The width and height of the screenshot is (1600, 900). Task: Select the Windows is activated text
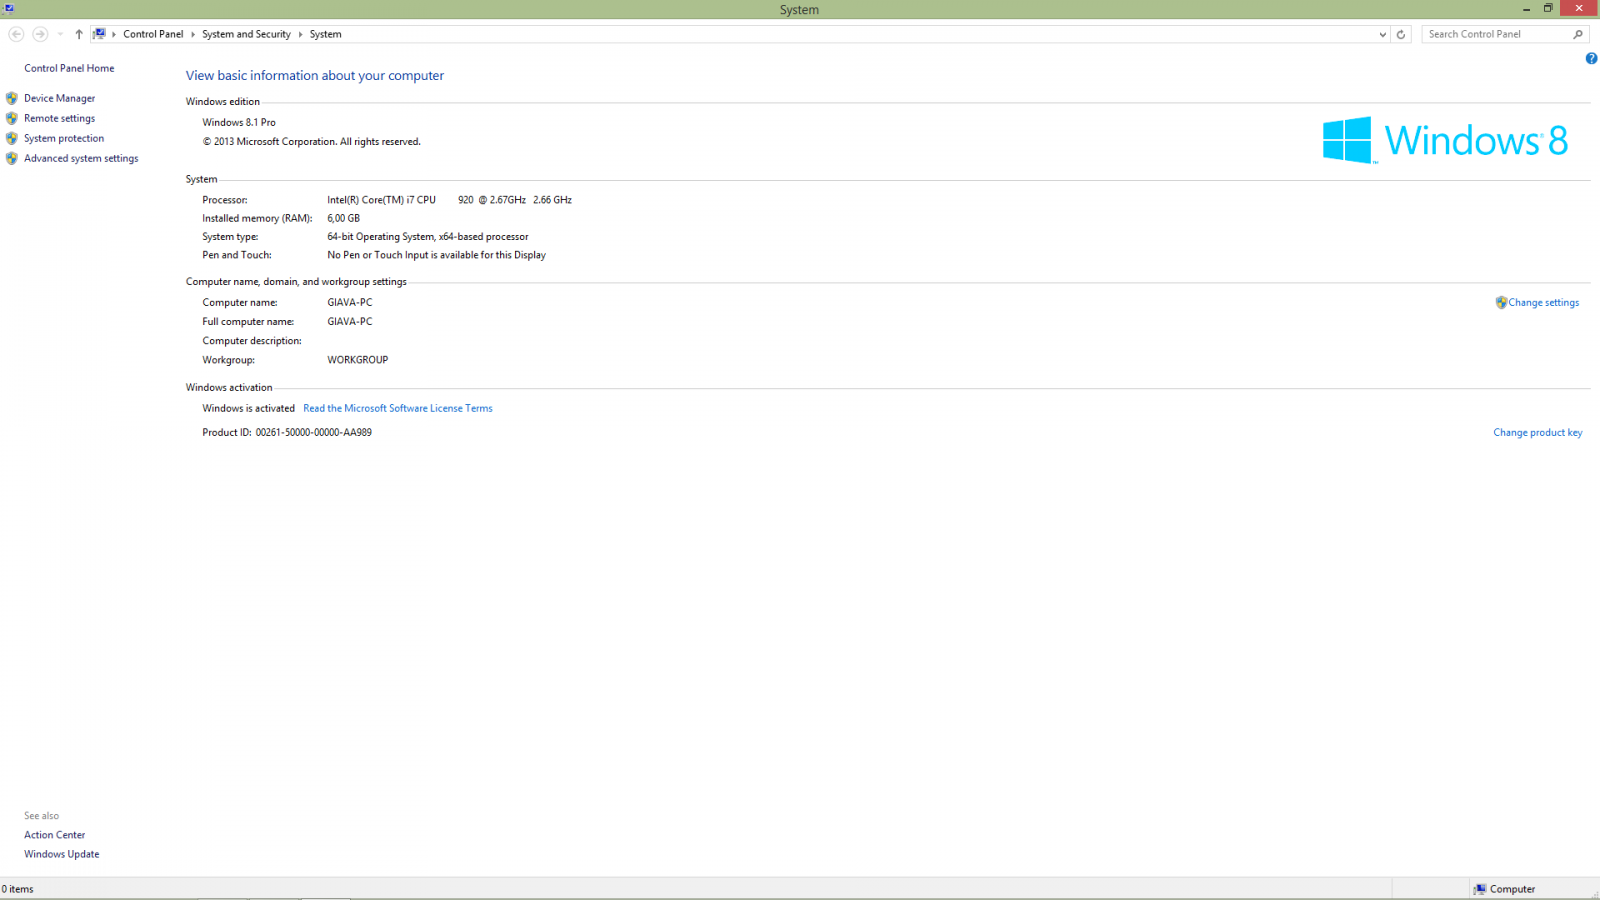tap(248, 408)
